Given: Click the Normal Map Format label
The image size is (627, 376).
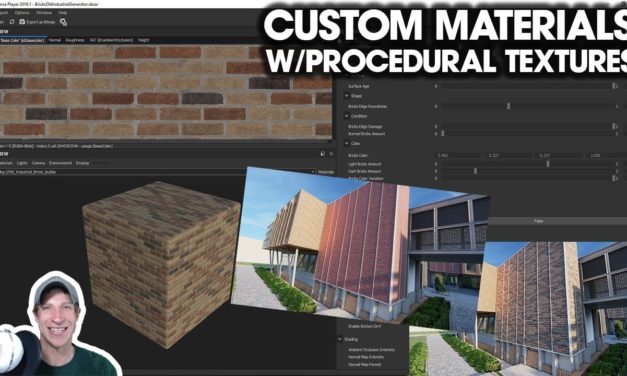Looking at the screenshot, I should coord(364,365).
